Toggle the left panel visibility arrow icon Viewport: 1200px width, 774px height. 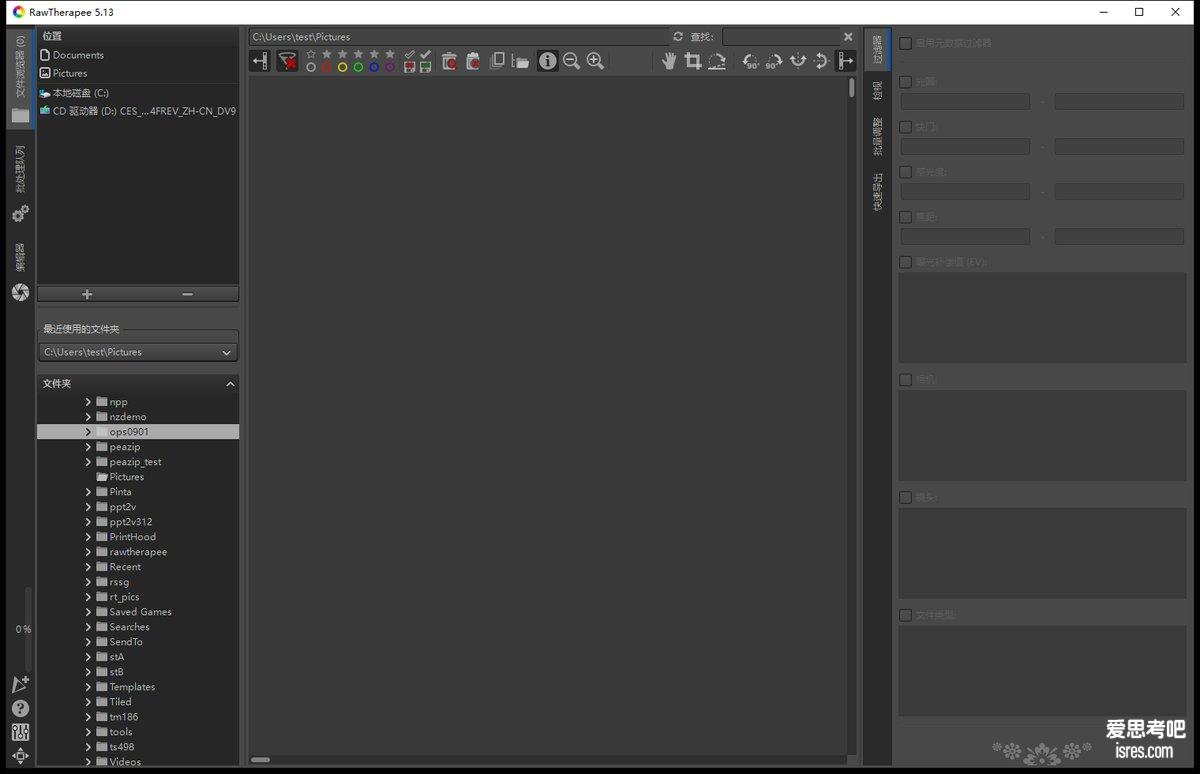[260, 61]
